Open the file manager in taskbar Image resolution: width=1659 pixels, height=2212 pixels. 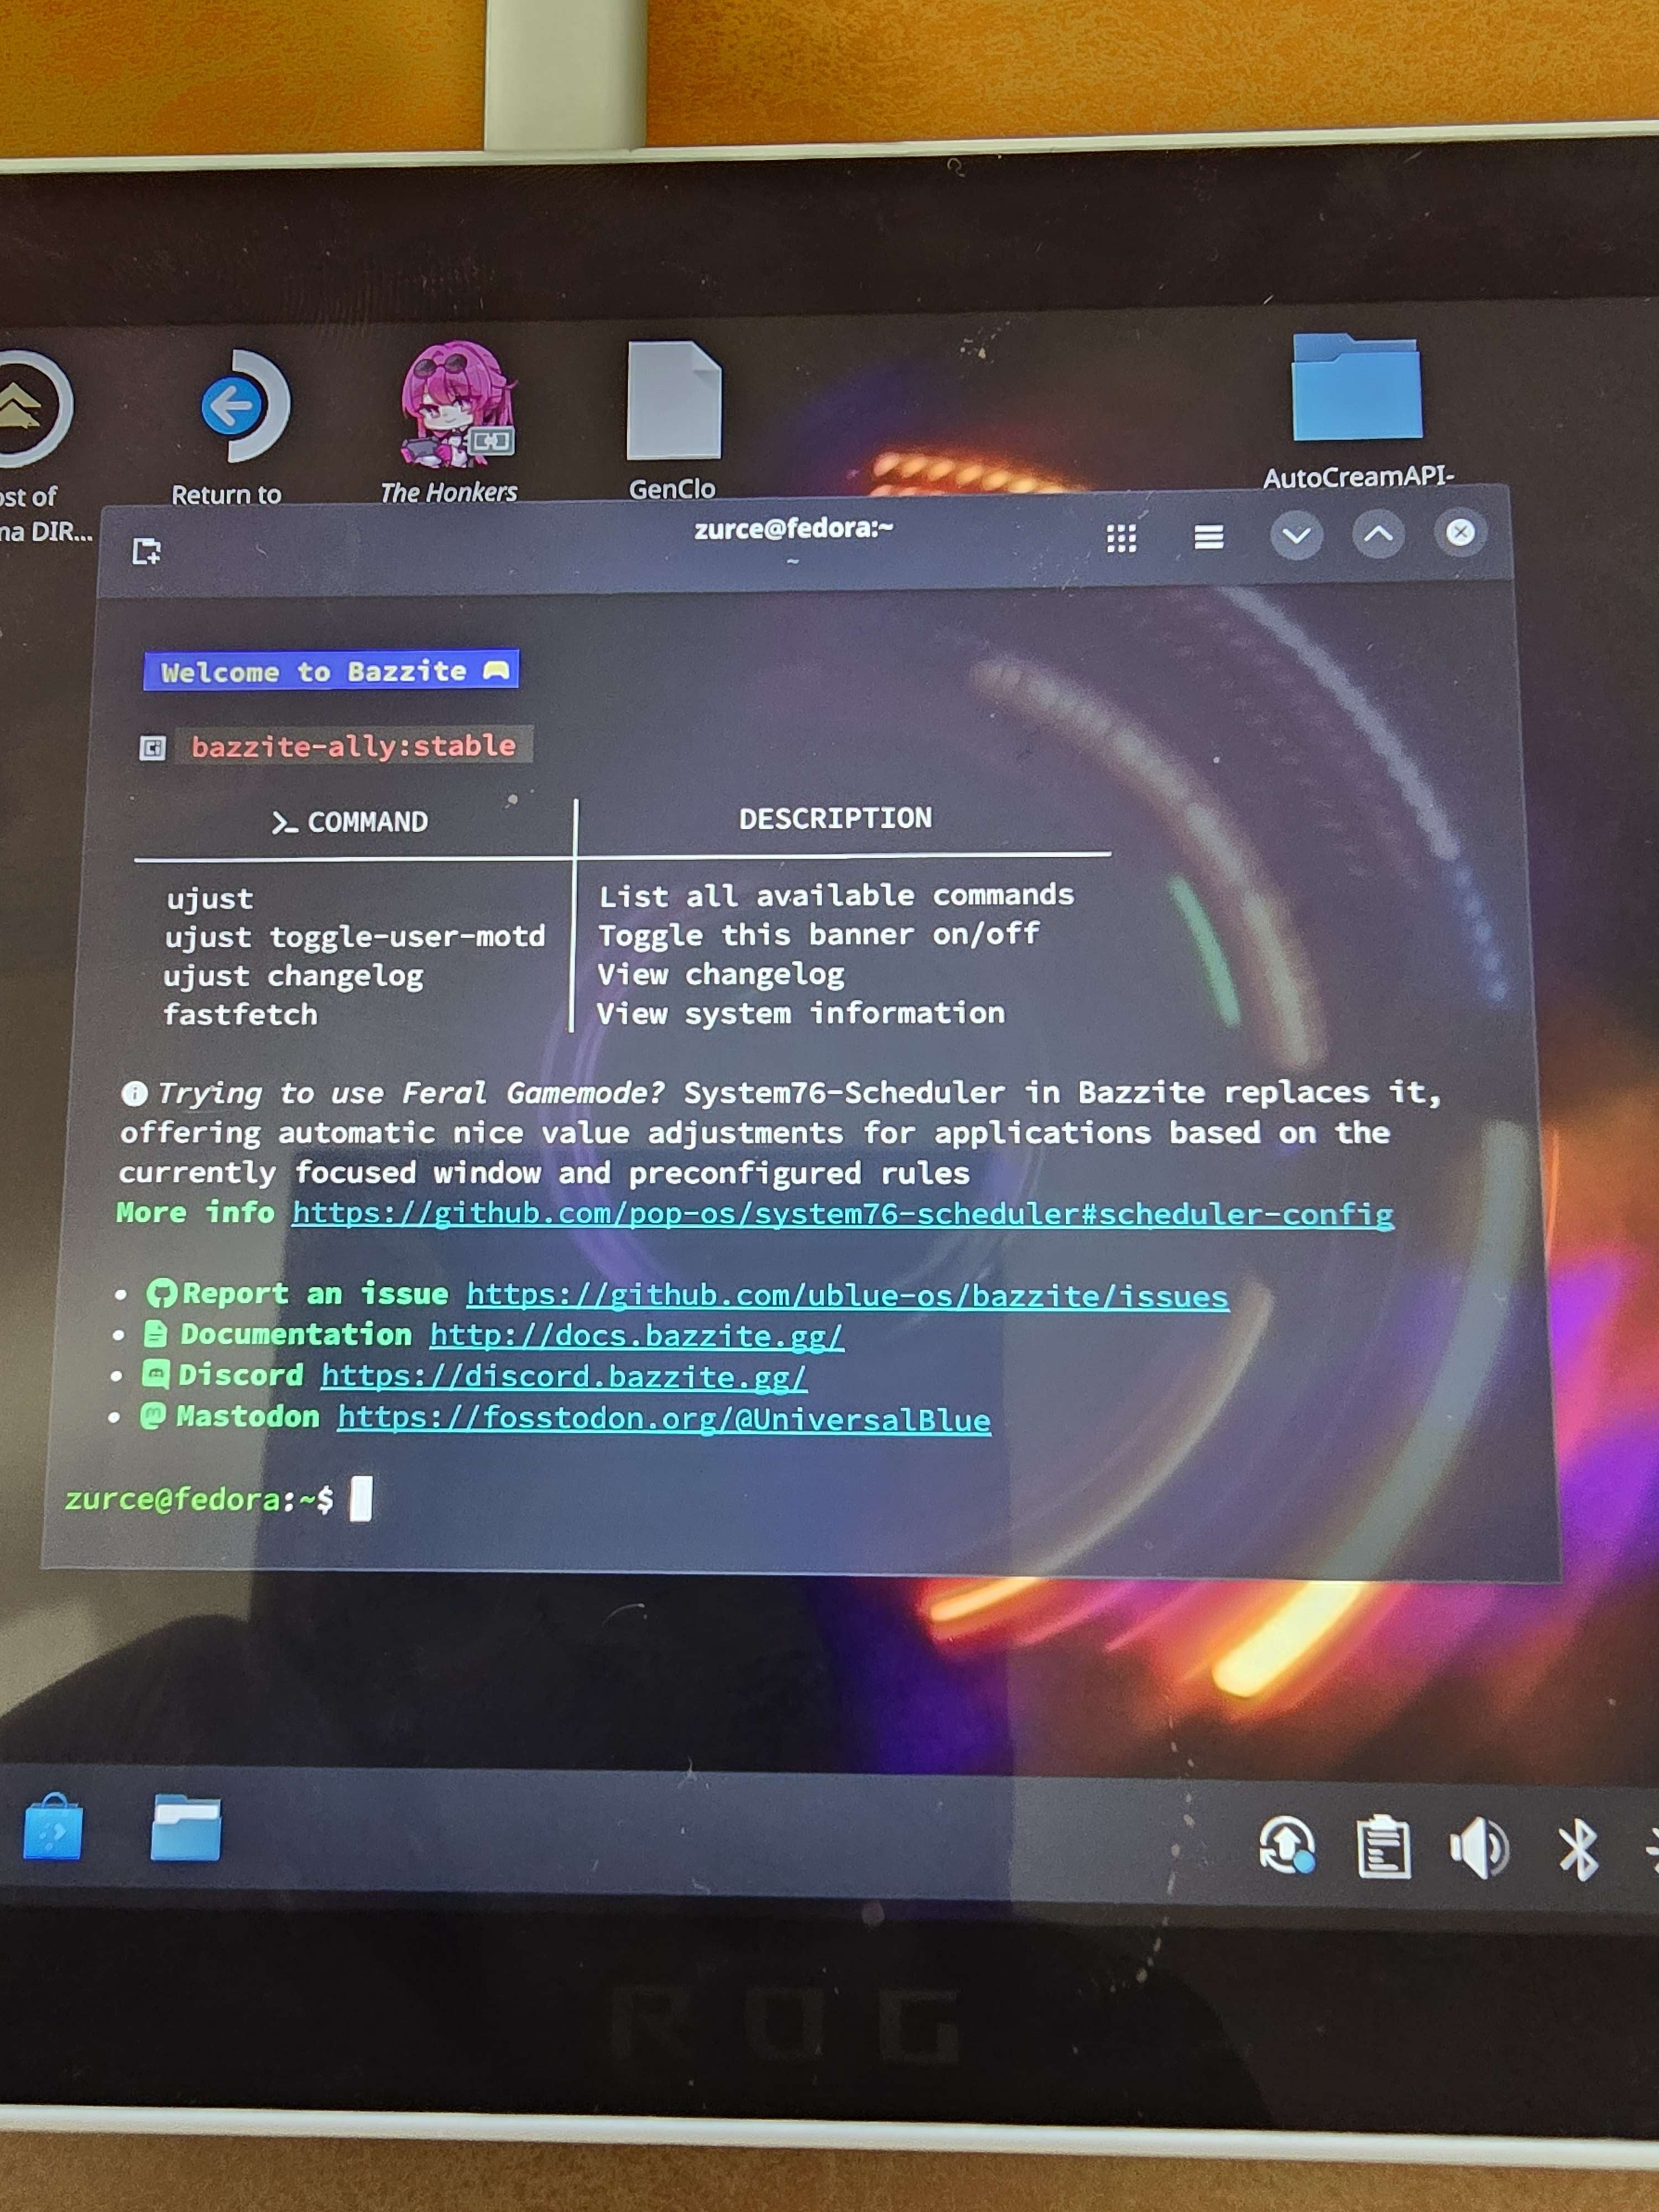(185, 1828)
